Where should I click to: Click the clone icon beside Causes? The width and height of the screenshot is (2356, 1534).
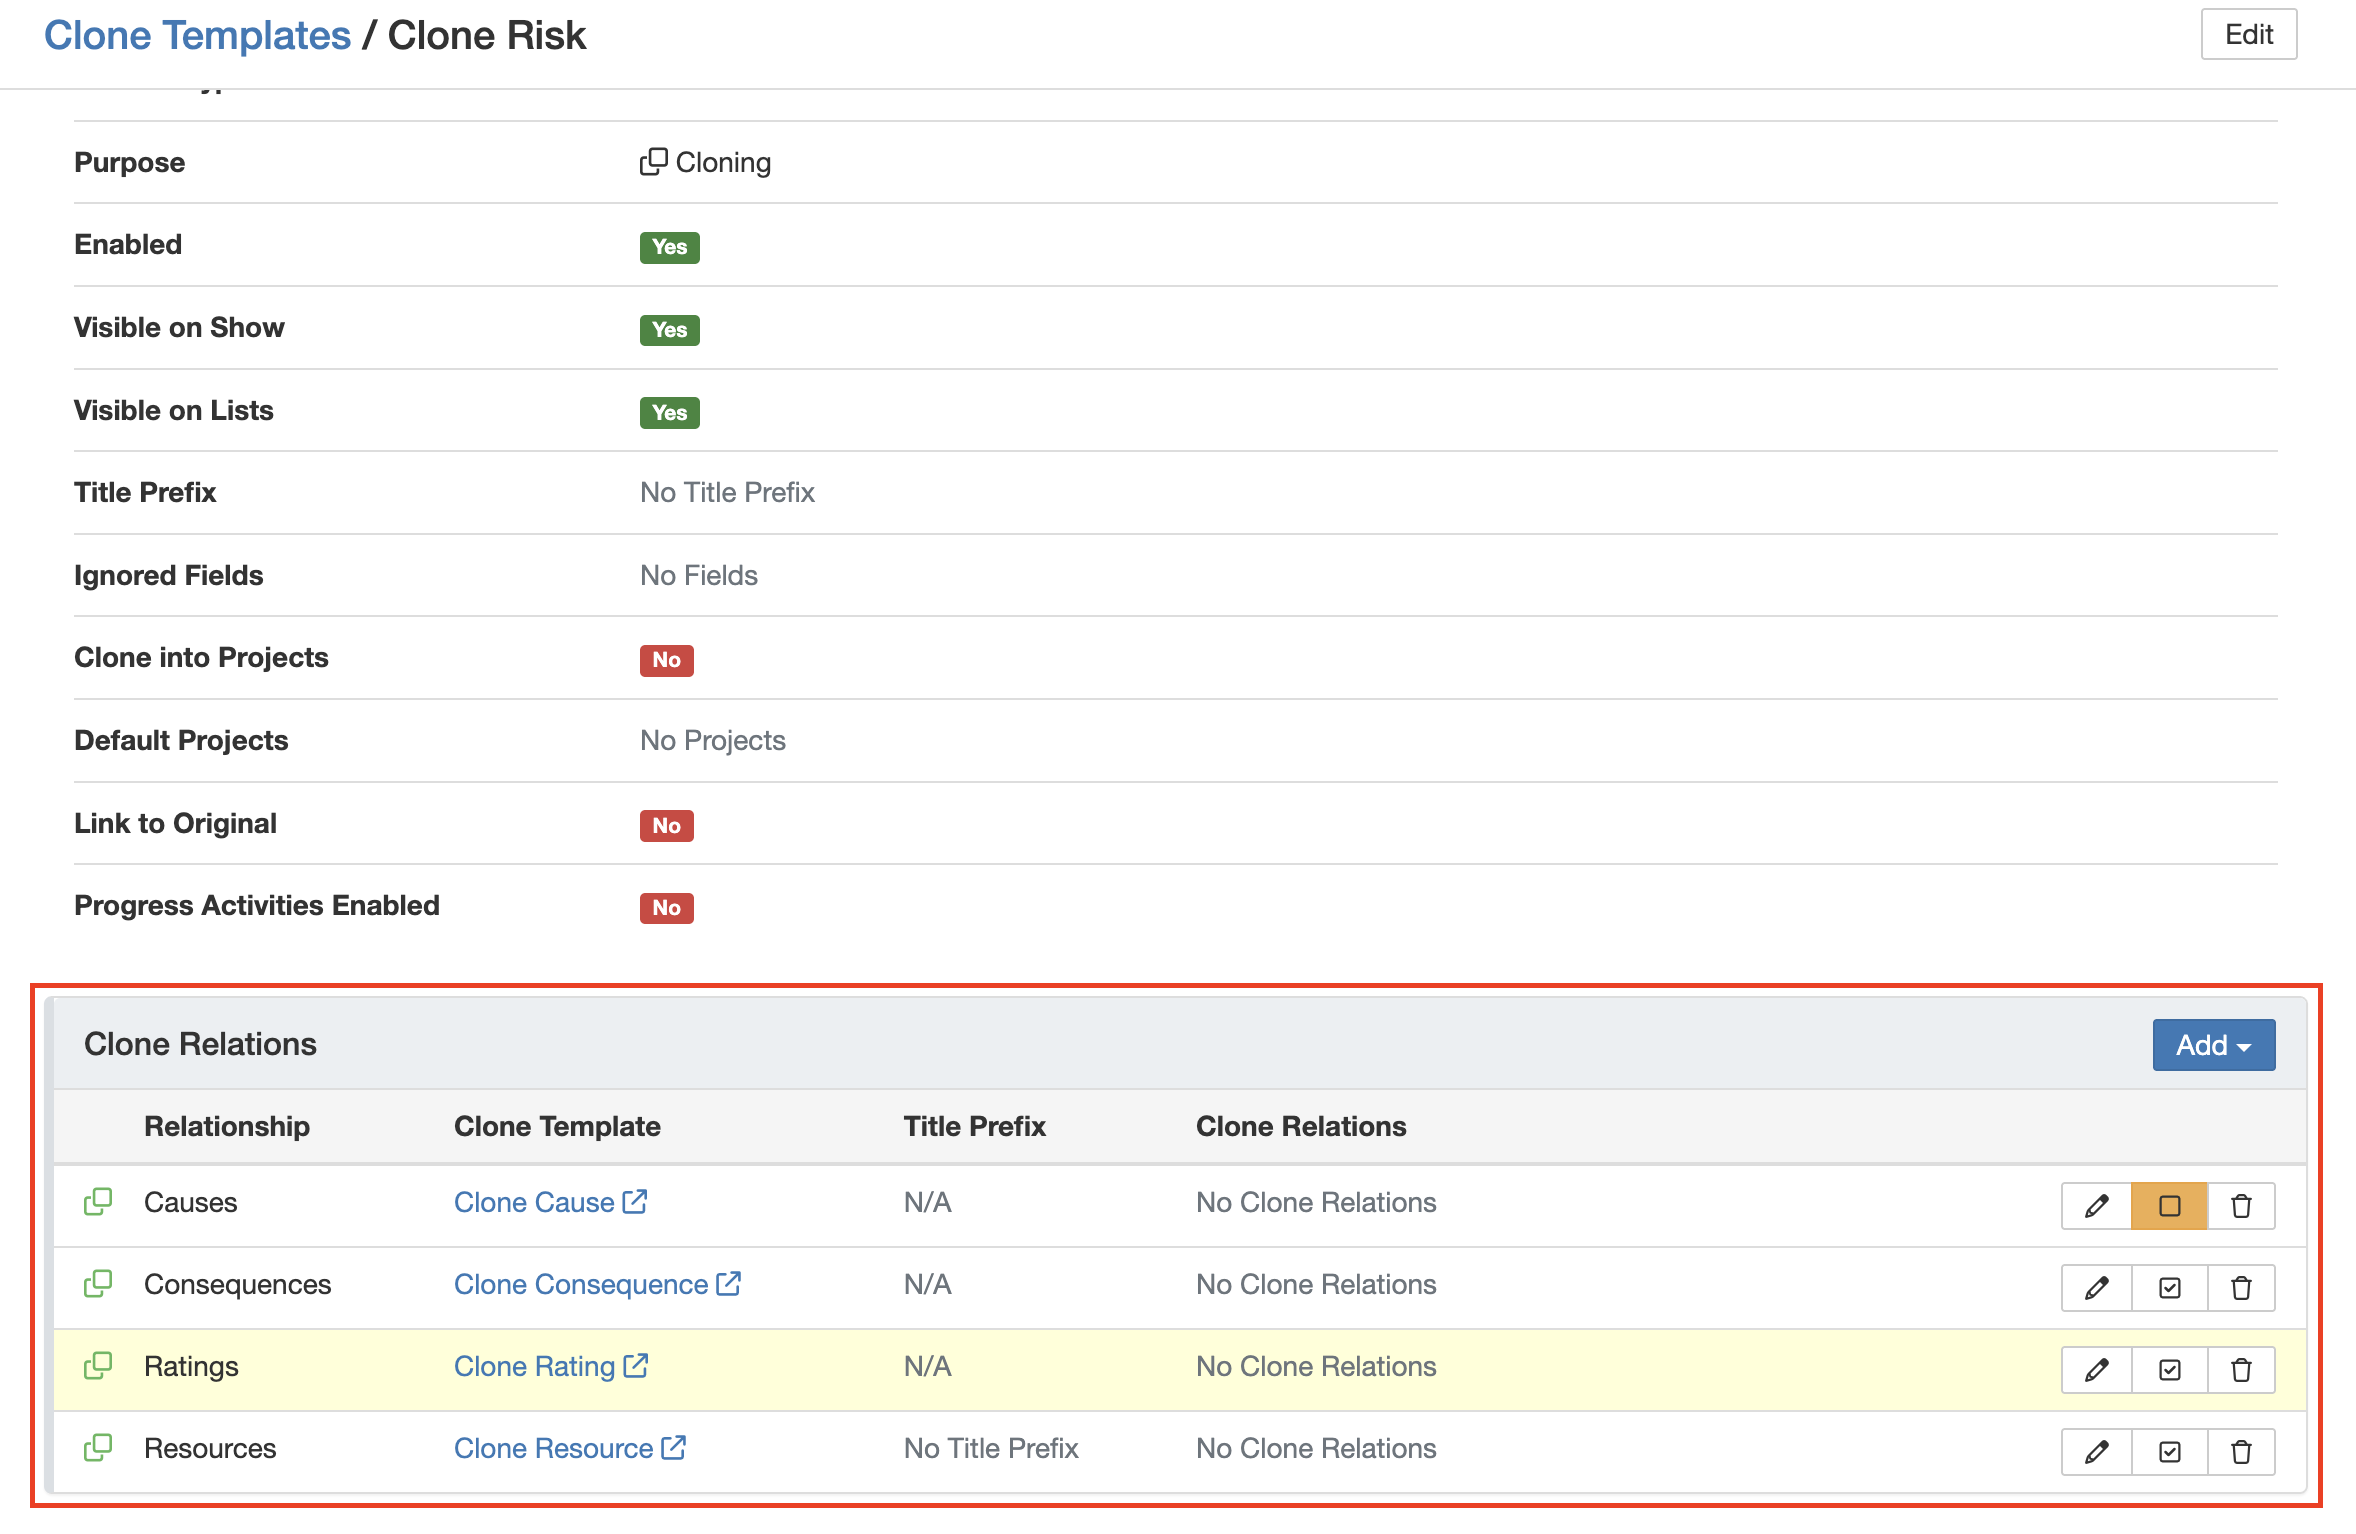click(98, 1202)
